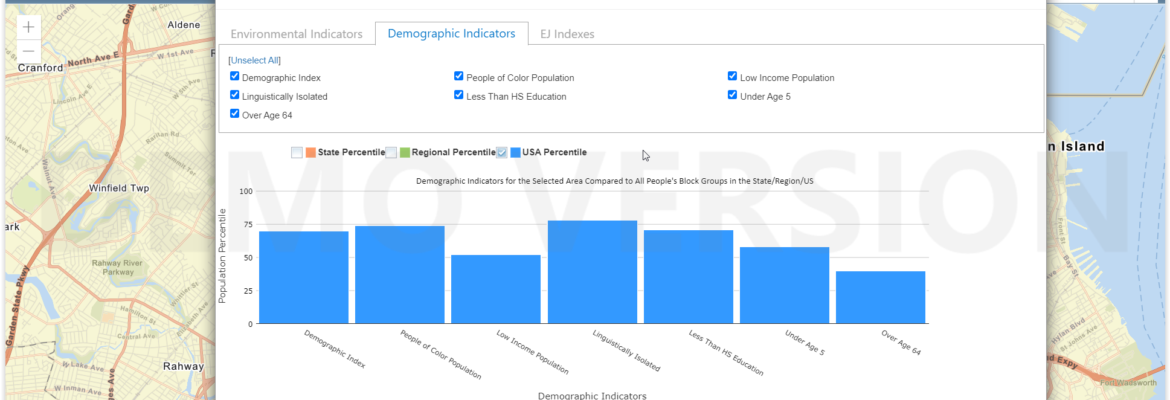Click the green Regional Percentile swatch
The width and height of the screenshot is (1170, 400).
(406, 152)
